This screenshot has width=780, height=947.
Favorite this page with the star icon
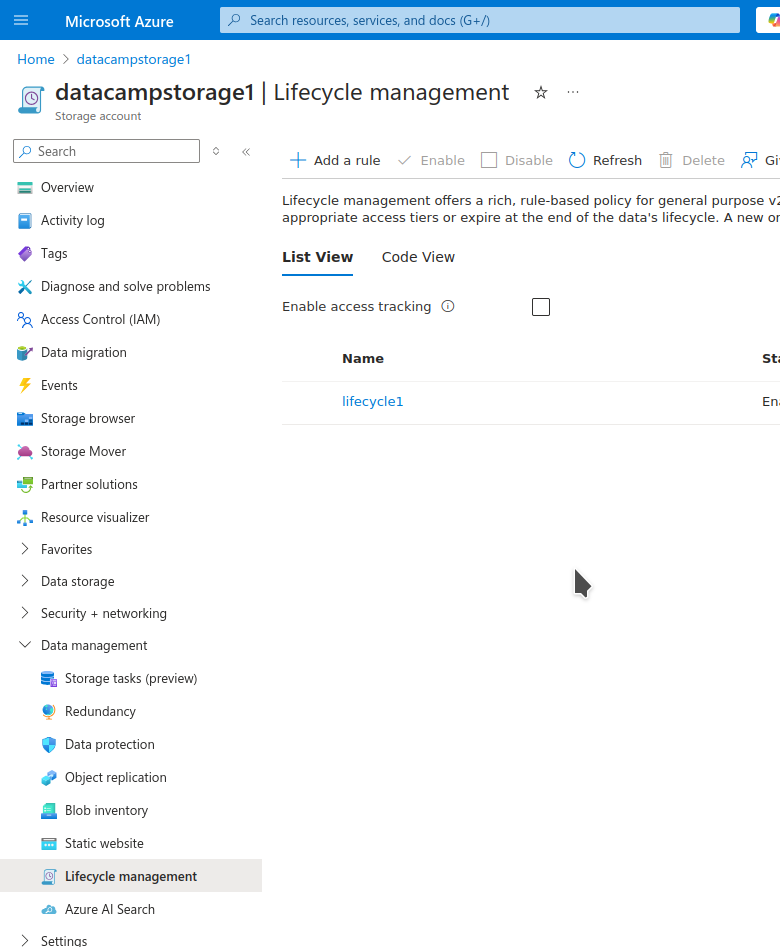click(541, 92)
